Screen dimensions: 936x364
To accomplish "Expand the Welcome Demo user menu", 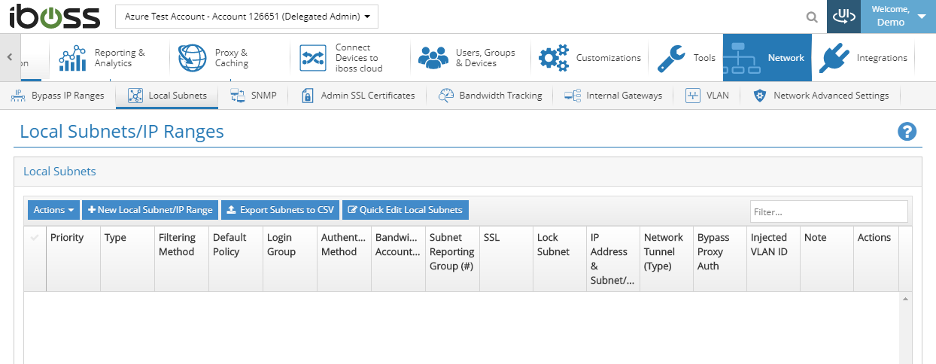I will (898, 17).
